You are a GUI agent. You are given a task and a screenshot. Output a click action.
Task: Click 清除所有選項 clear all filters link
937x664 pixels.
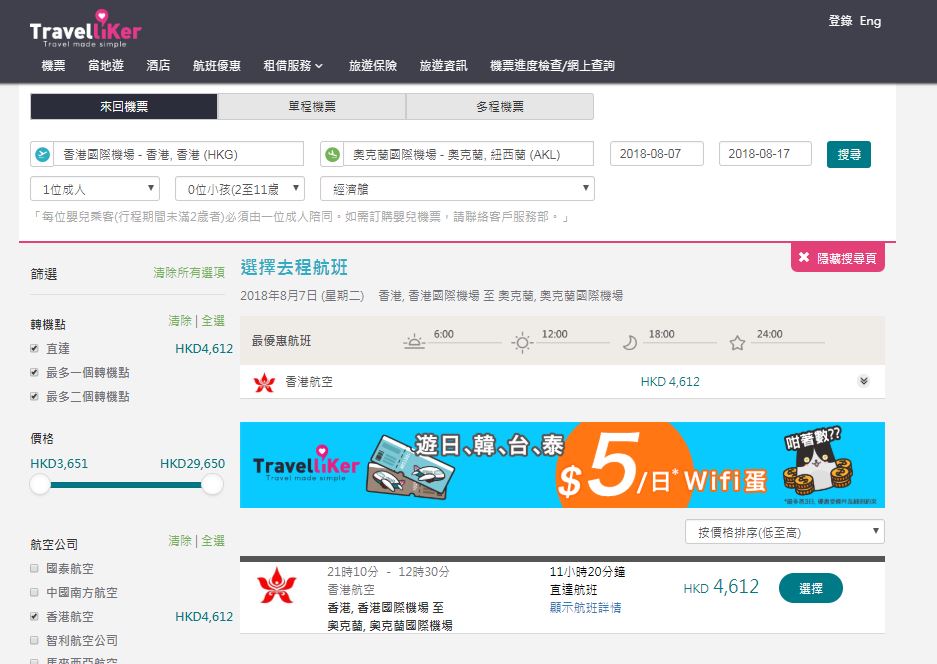(x=189, y=273)
